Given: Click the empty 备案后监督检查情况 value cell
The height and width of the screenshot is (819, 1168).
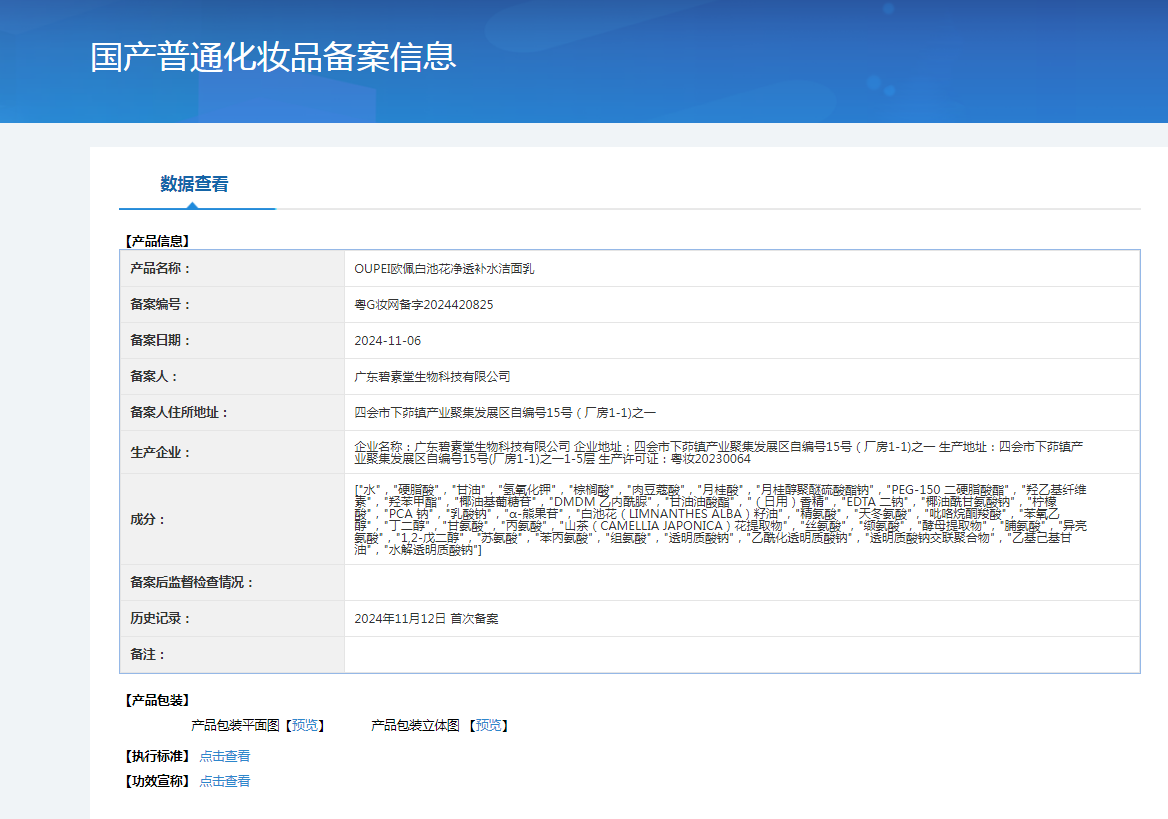Looking at the screenshot, I should 741,583.
